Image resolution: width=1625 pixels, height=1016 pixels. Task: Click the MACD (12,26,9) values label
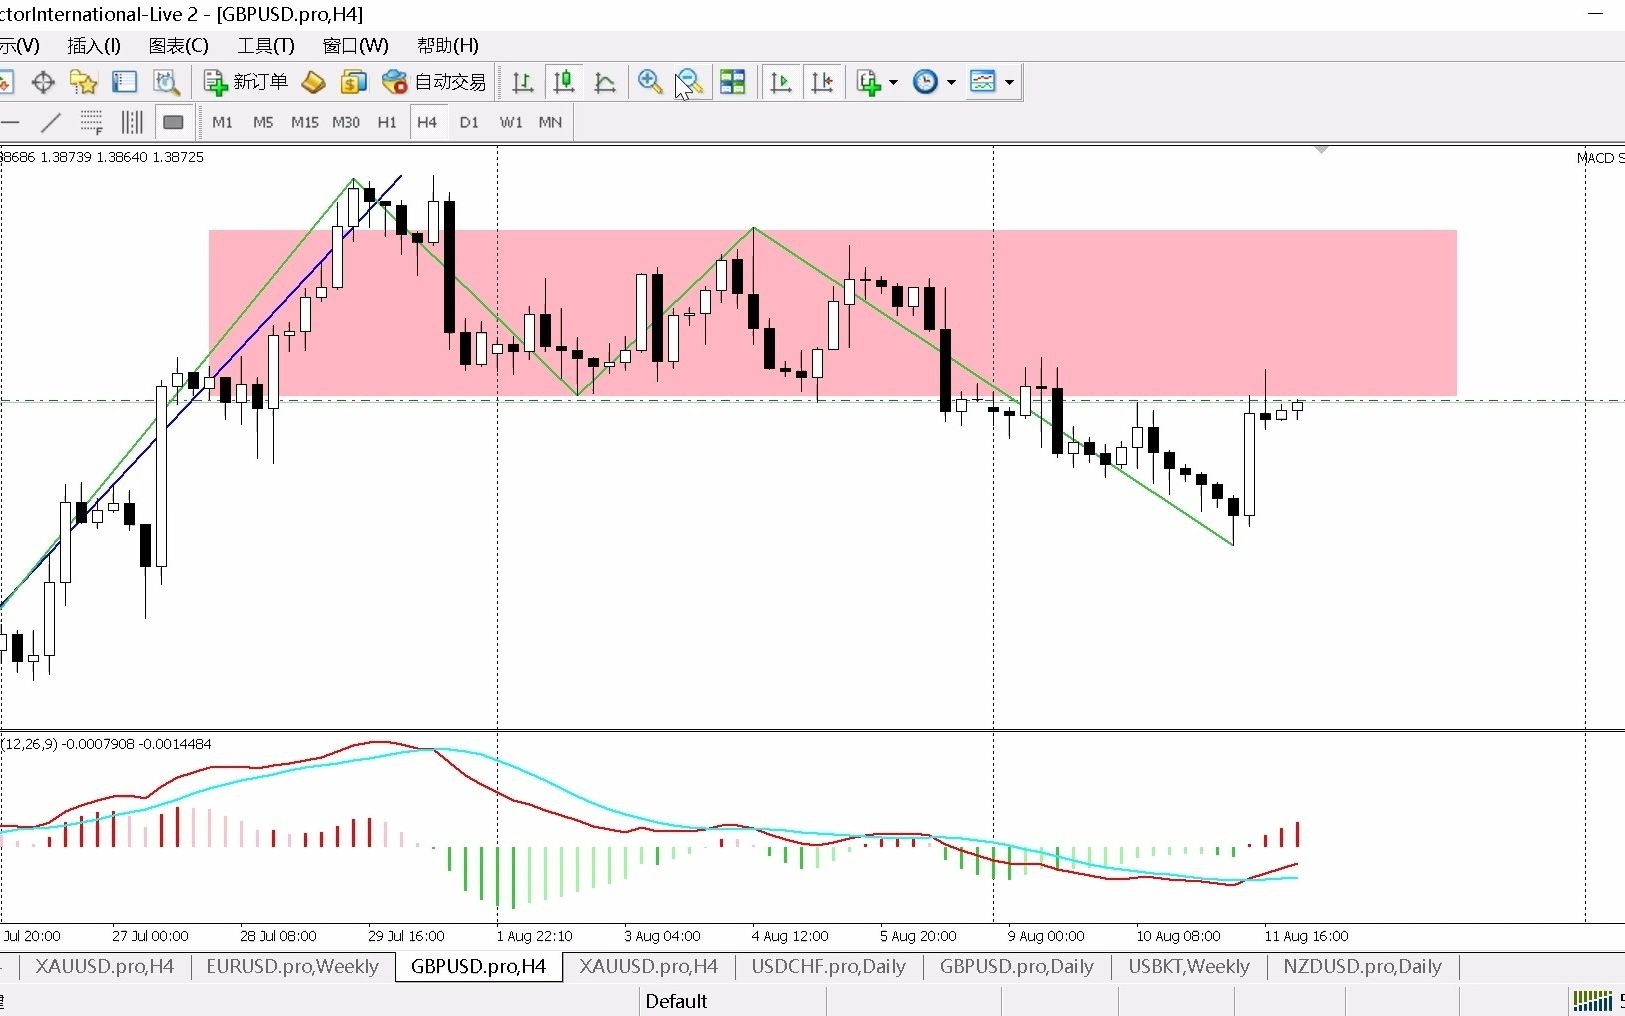pos(106,744)
